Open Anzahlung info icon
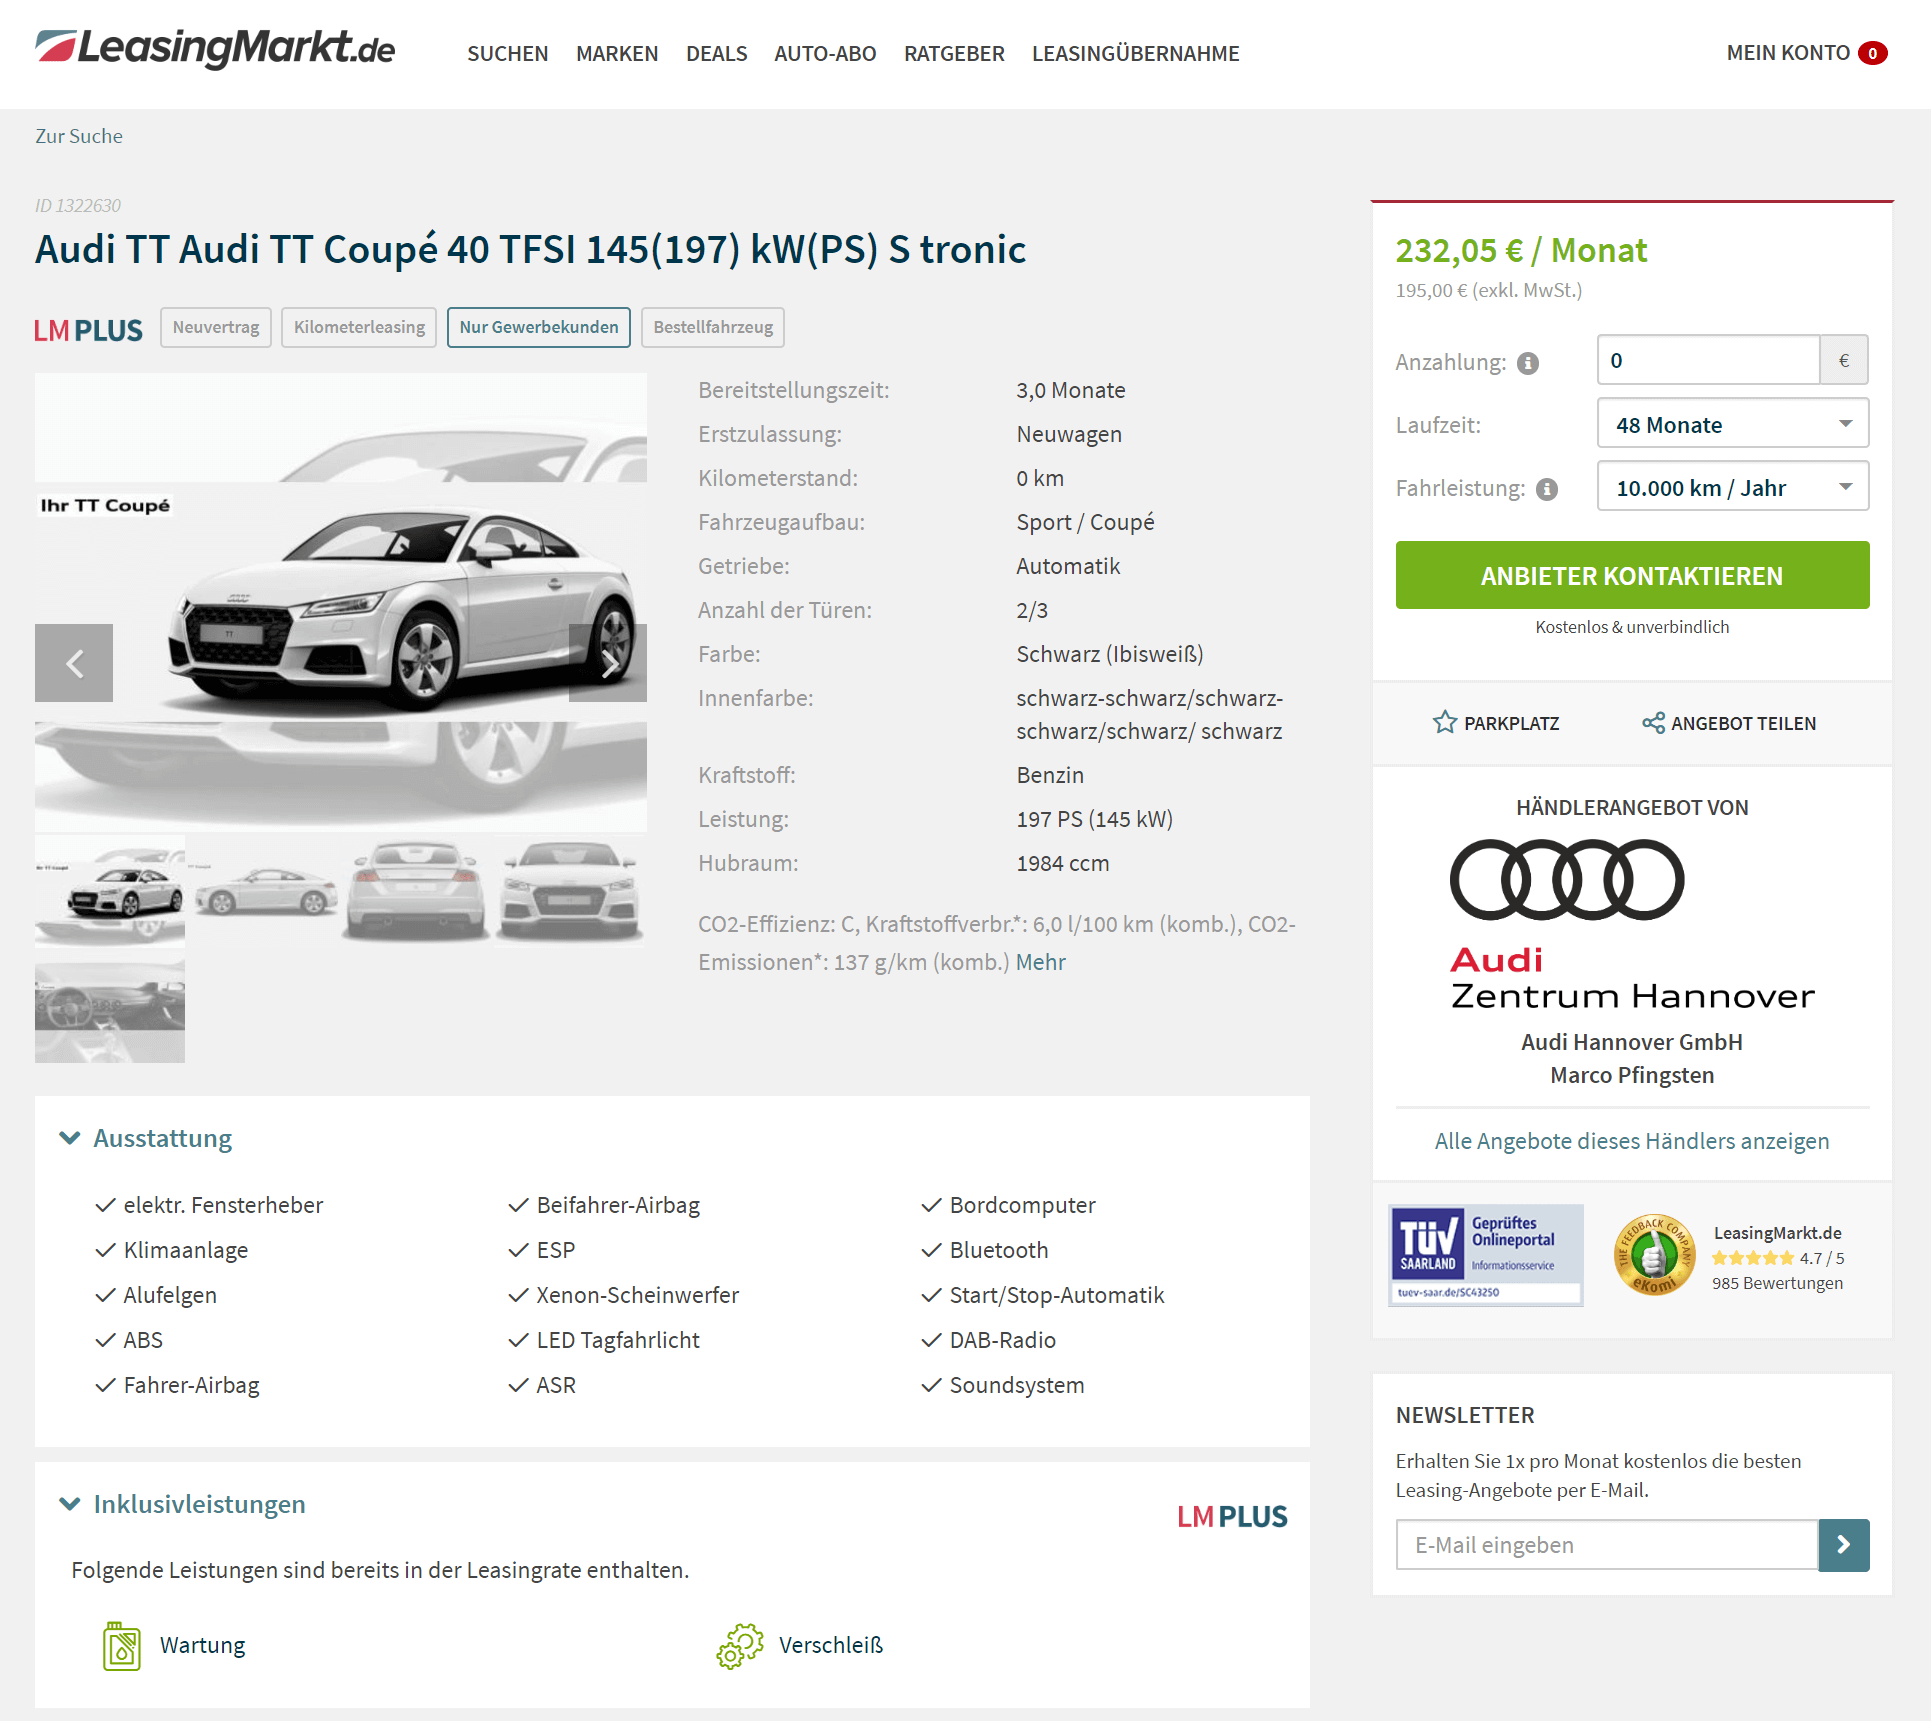 point(1528,363)
